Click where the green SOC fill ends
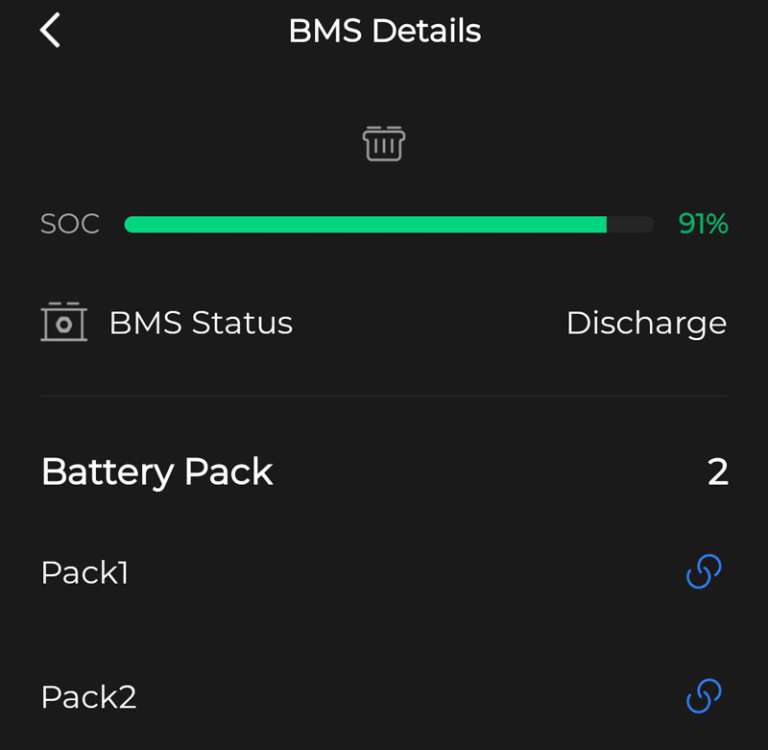 [x=603, y=224]
